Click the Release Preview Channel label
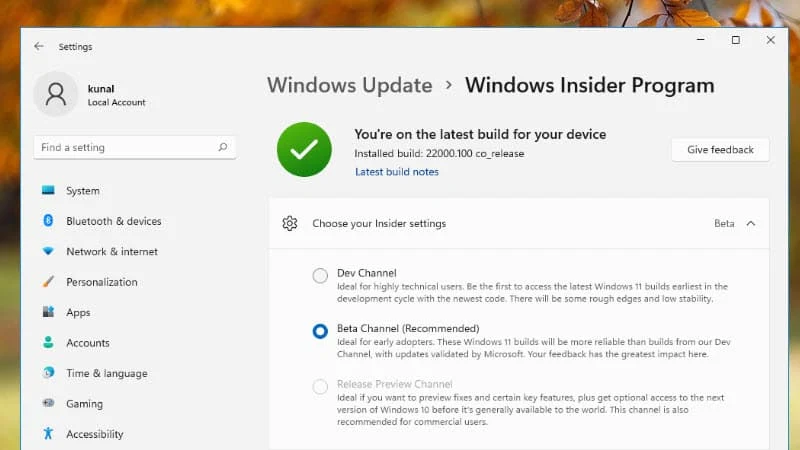This screenshot has height=450, width=800. click(394, 384)
